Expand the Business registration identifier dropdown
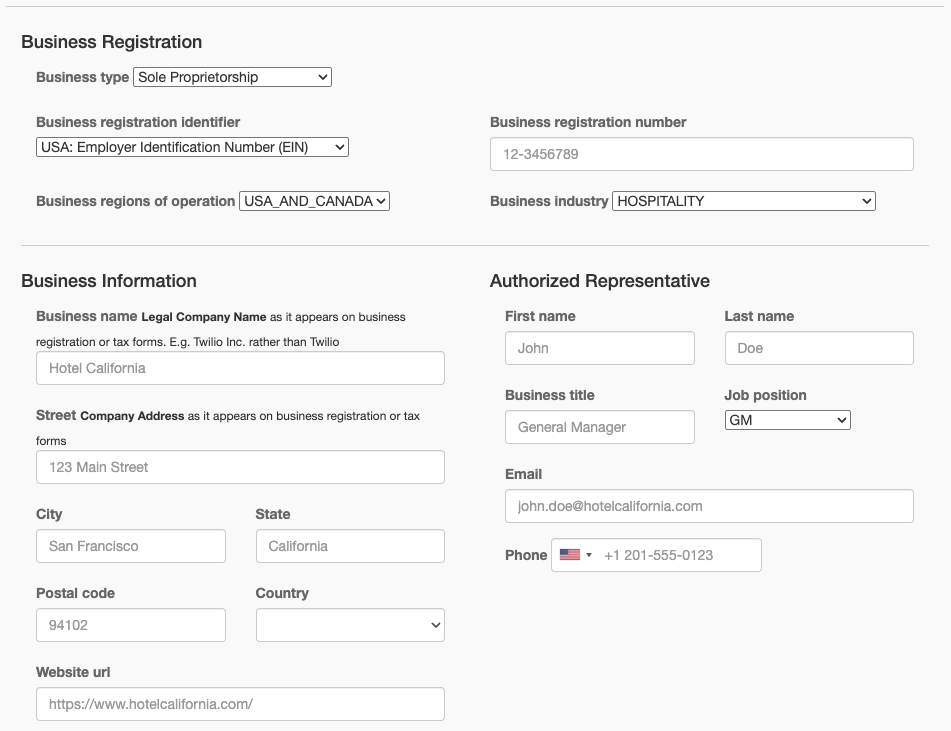951x731 pixels. tap(192, 147)
